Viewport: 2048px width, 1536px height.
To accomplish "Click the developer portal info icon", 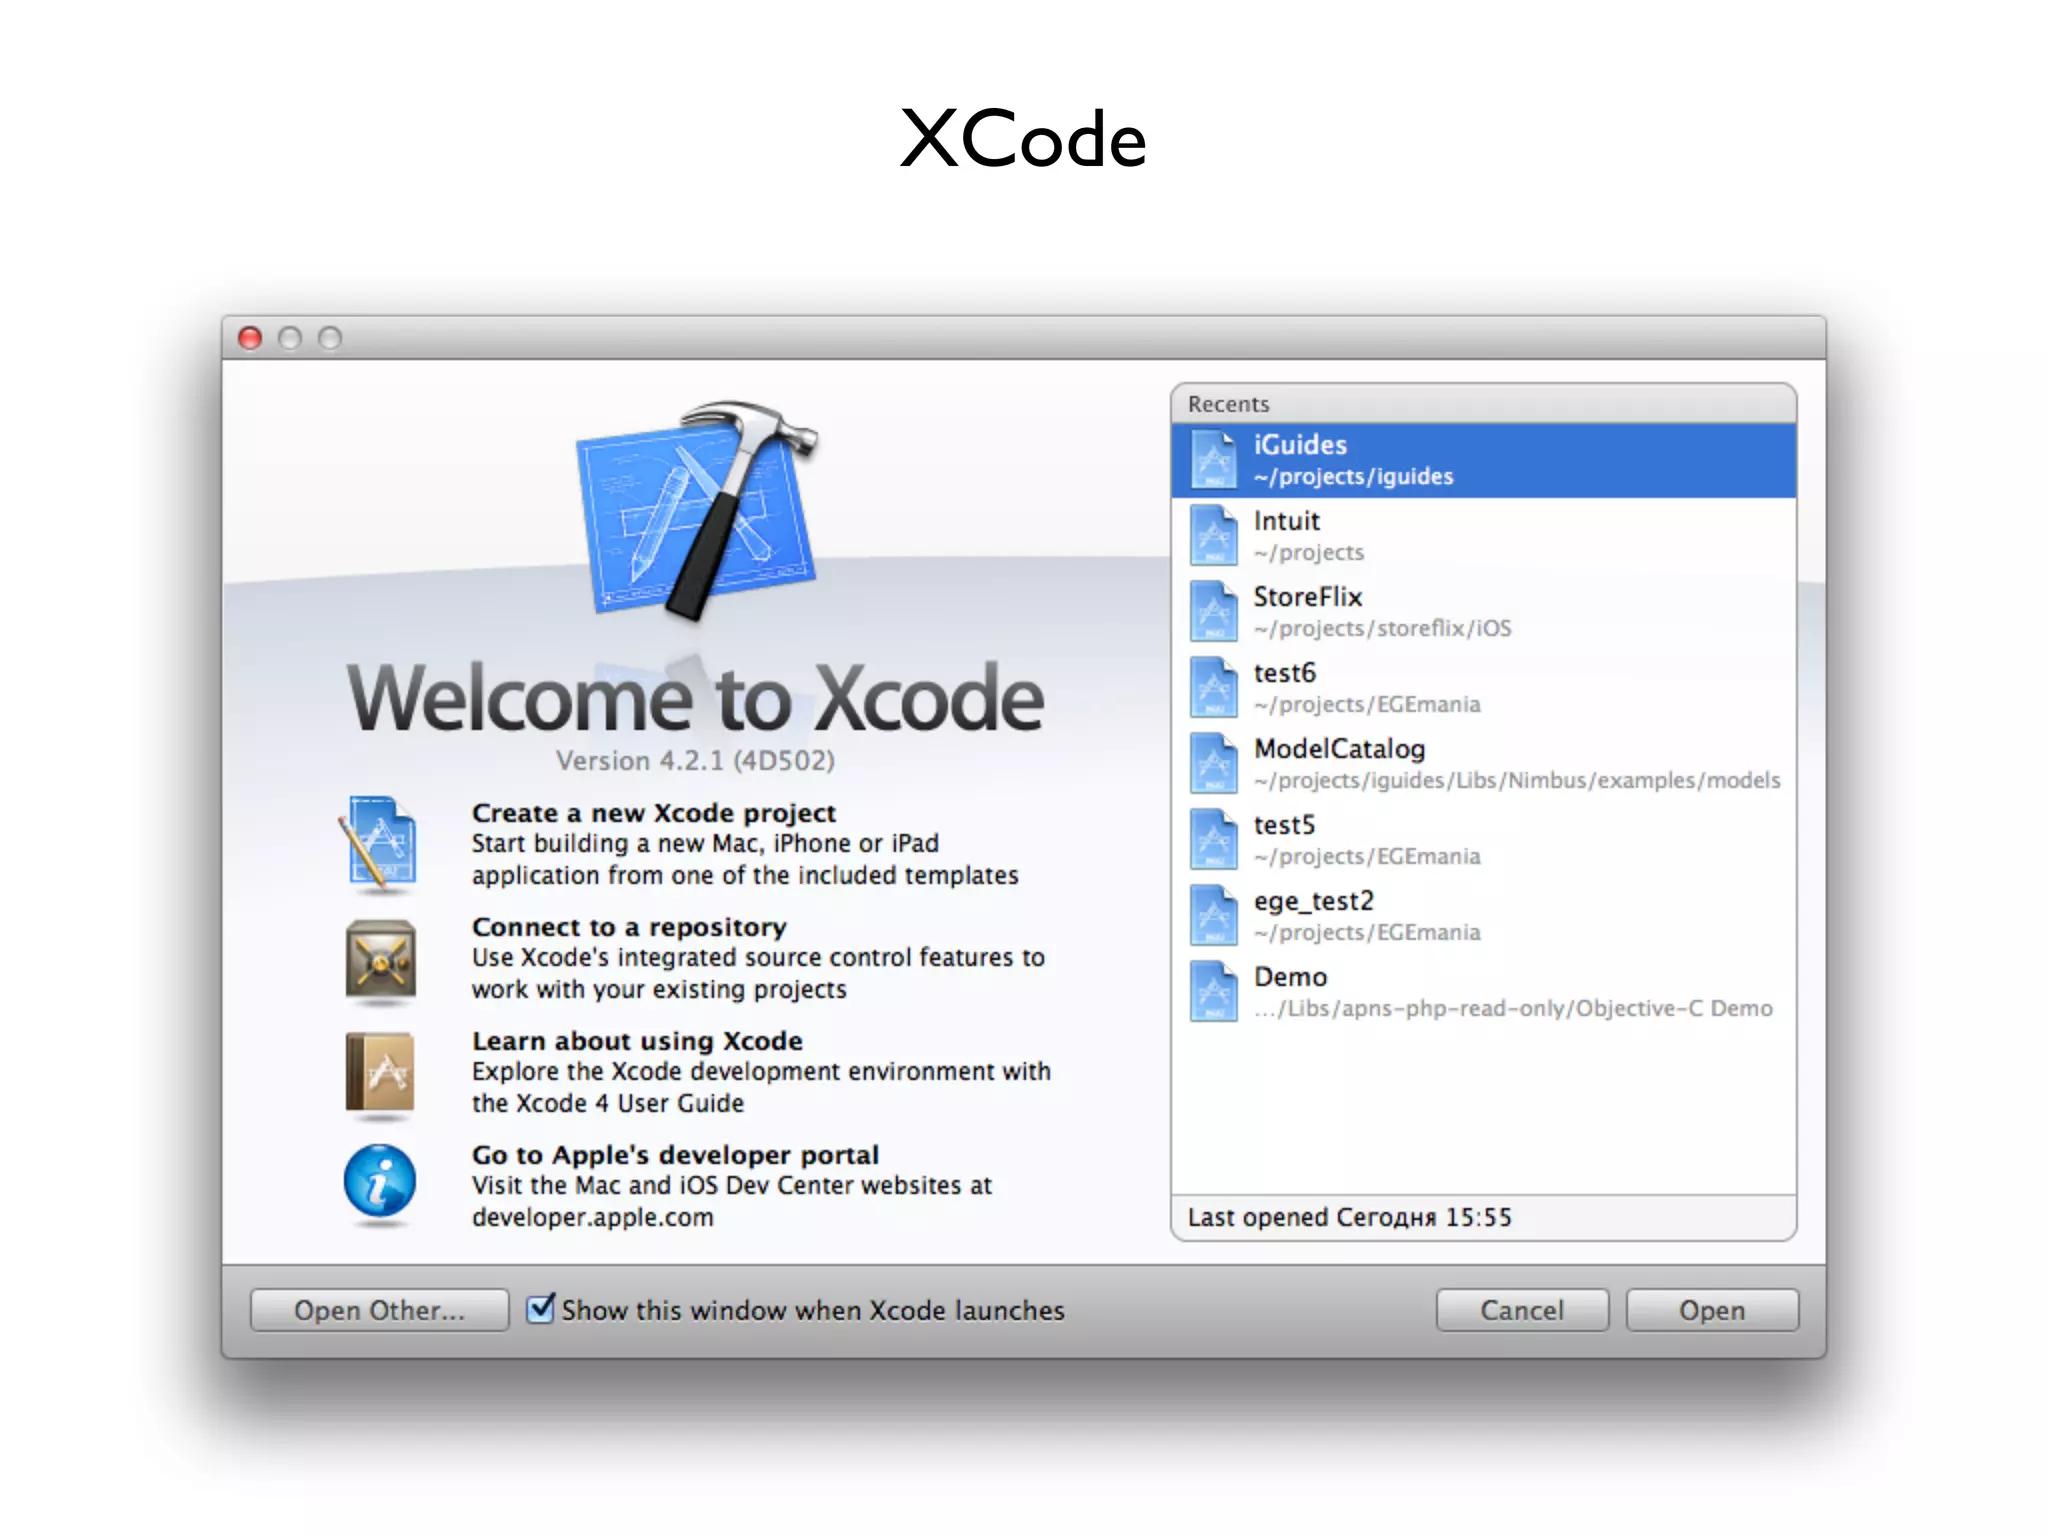I will [x=380, y=1183].
